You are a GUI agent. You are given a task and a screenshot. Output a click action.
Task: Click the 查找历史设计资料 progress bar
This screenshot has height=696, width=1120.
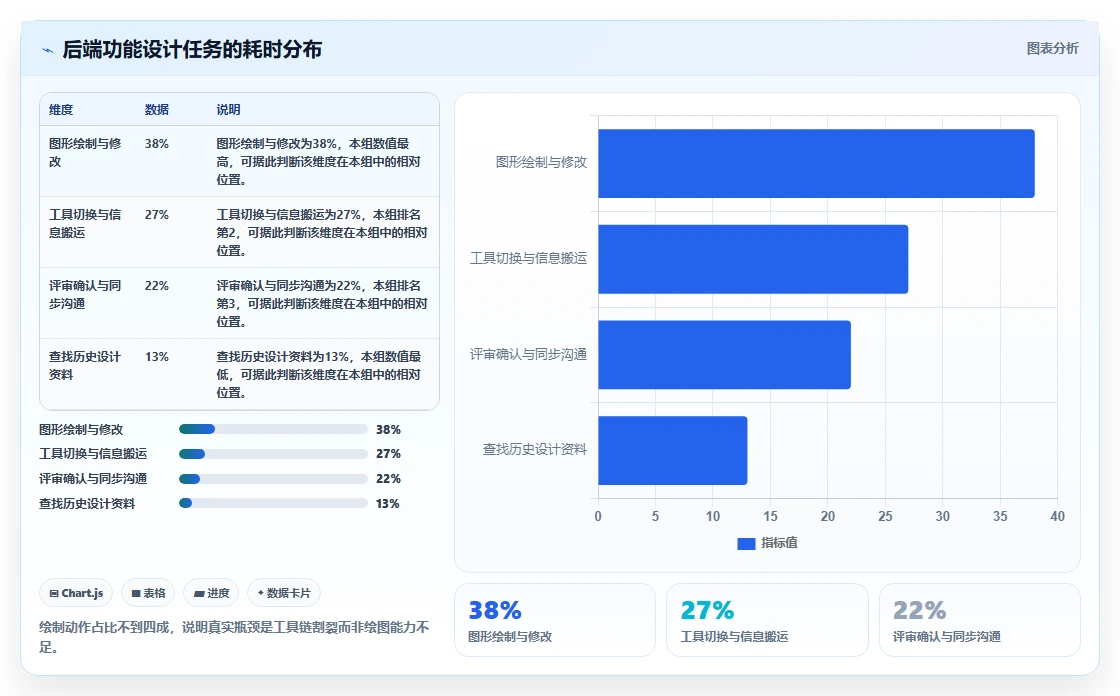273,503
